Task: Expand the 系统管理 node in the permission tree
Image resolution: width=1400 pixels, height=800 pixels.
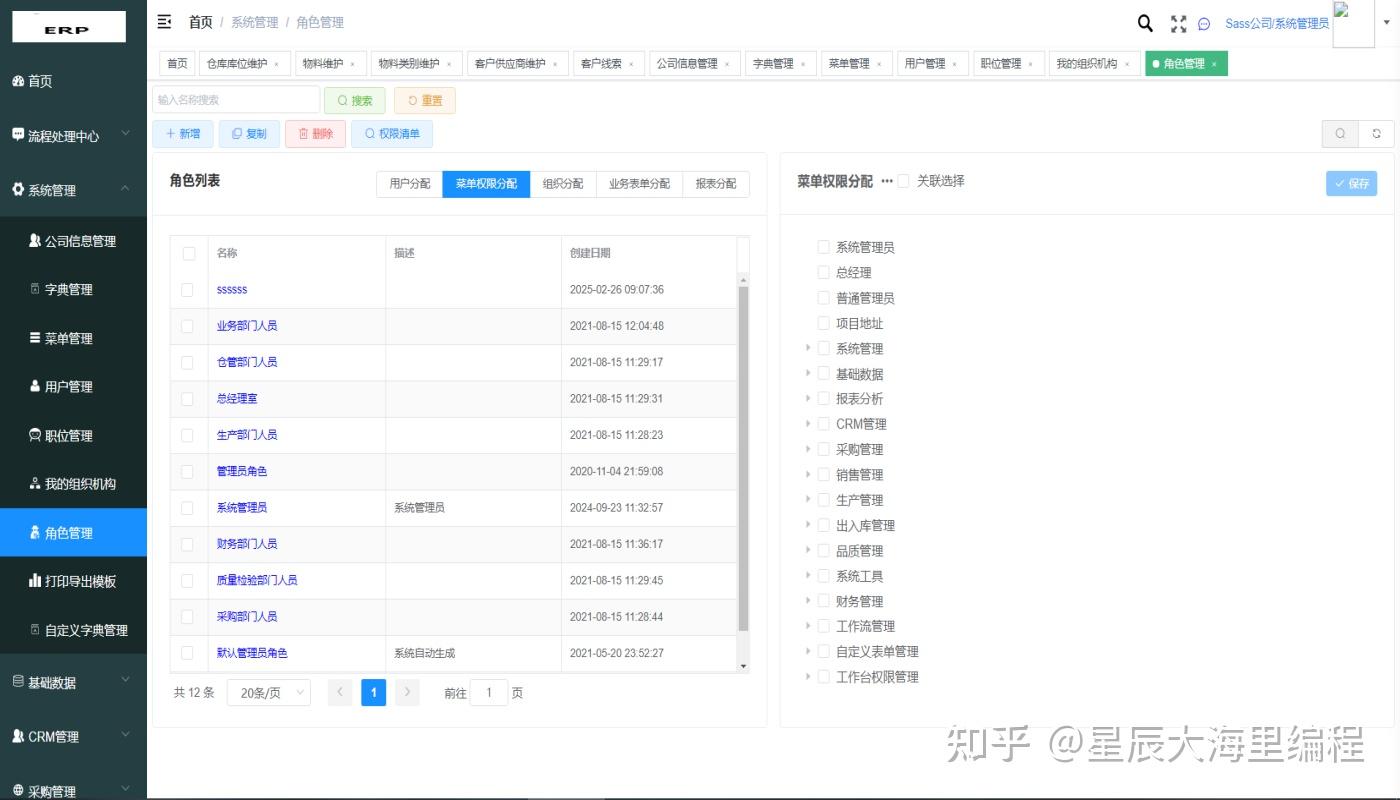Action: [x=808, y=348]
